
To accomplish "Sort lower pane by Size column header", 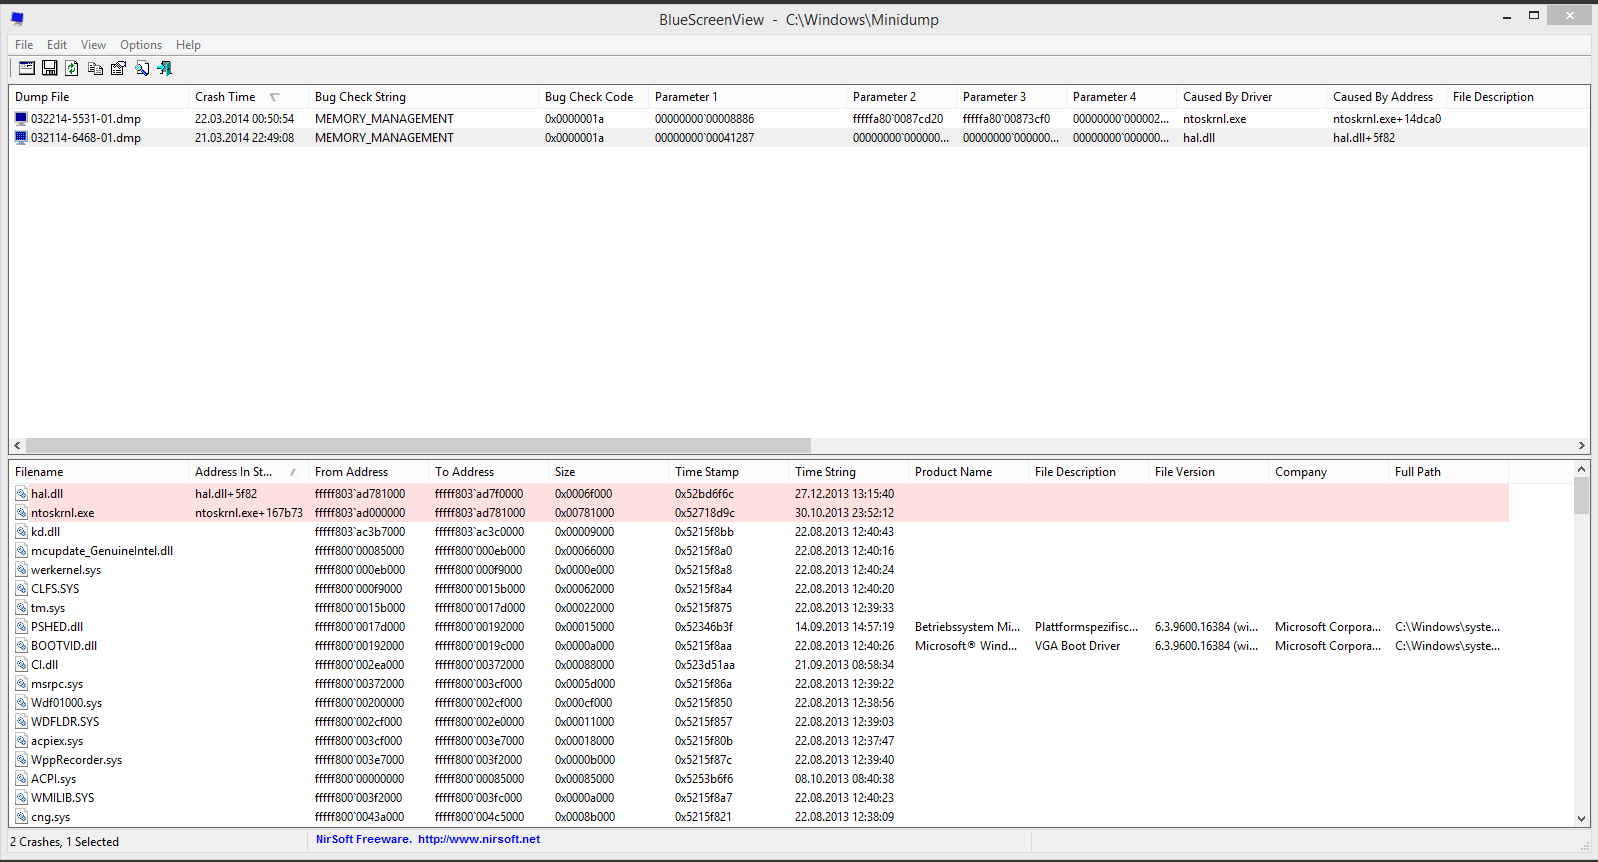I will [608, 472].
